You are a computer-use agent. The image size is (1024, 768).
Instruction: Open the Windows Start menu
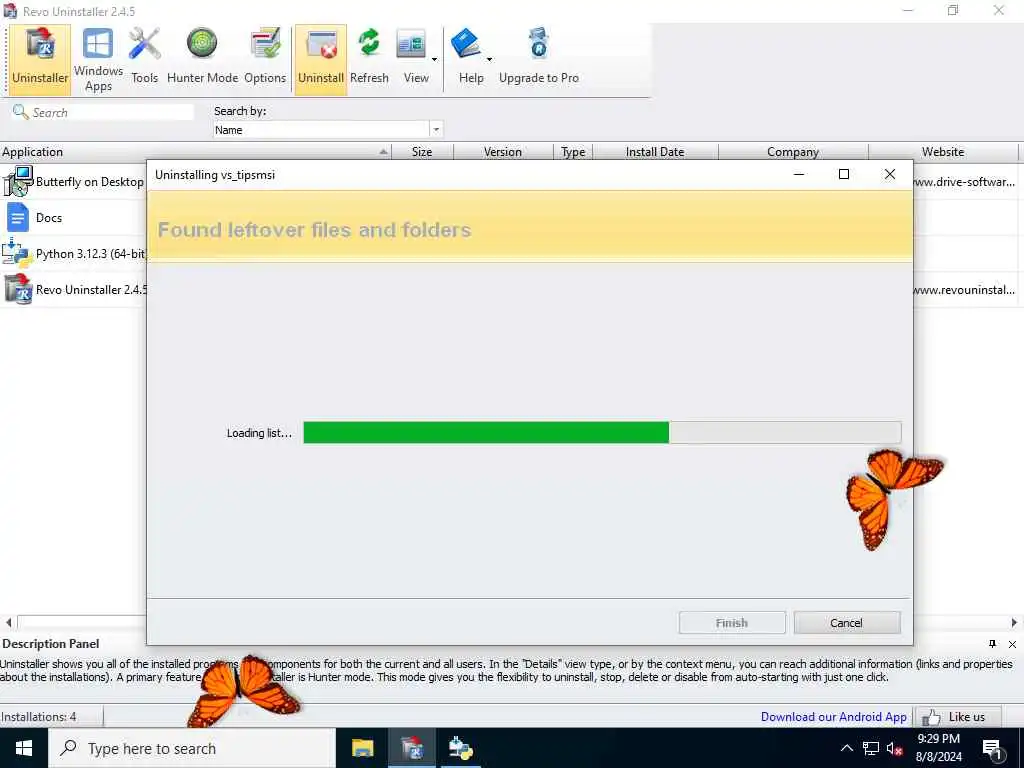(x=24, y=748)
